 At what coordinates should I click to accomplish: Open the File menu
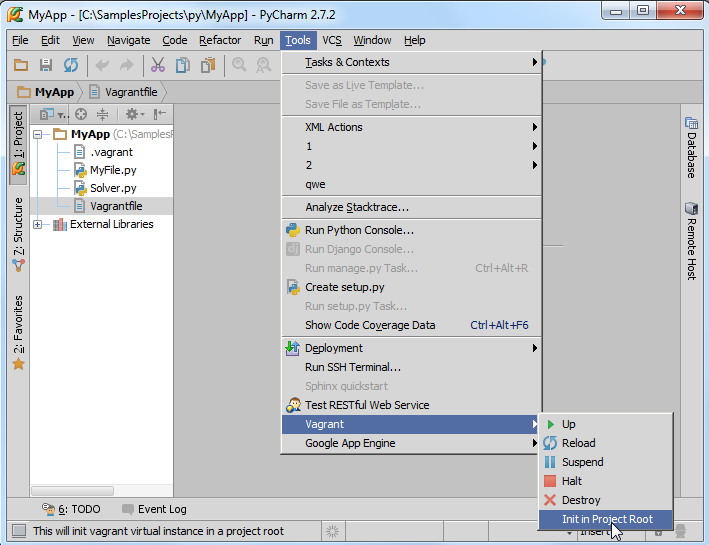[20, 40]
